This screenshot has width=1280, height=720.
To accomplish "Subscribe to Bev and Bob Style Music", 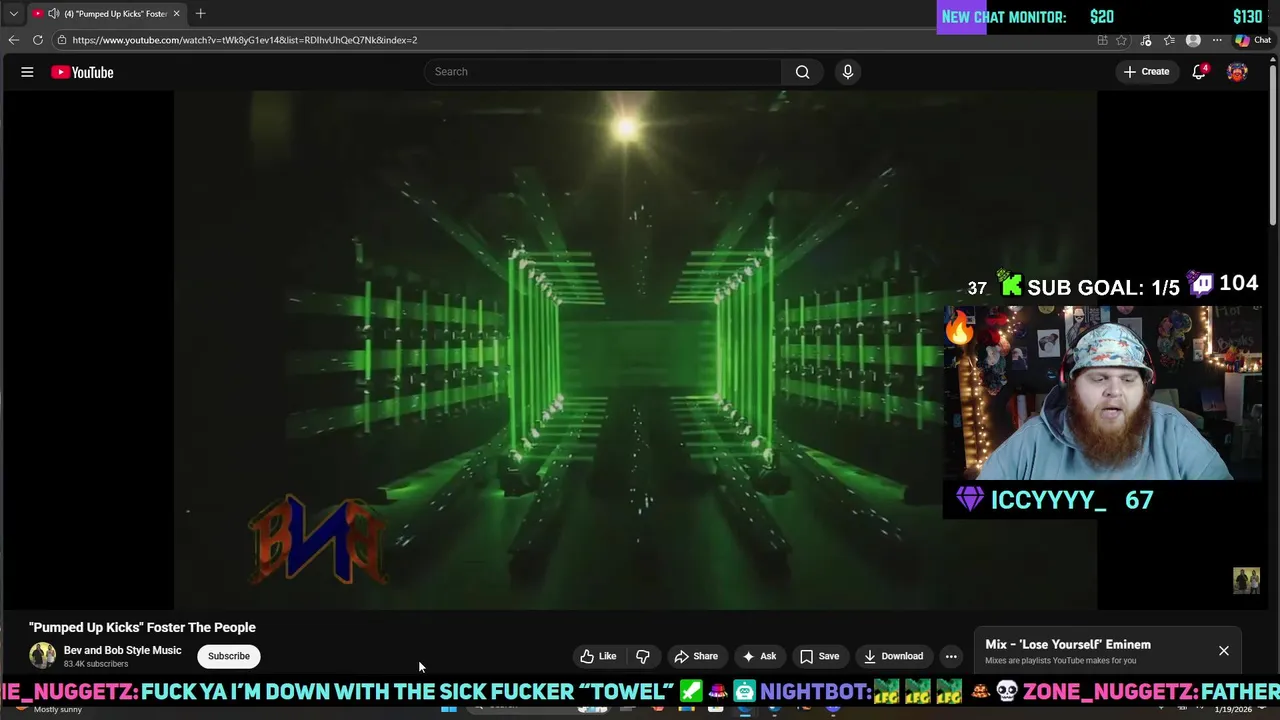I will pyautogui.click(x=229, y=656).
